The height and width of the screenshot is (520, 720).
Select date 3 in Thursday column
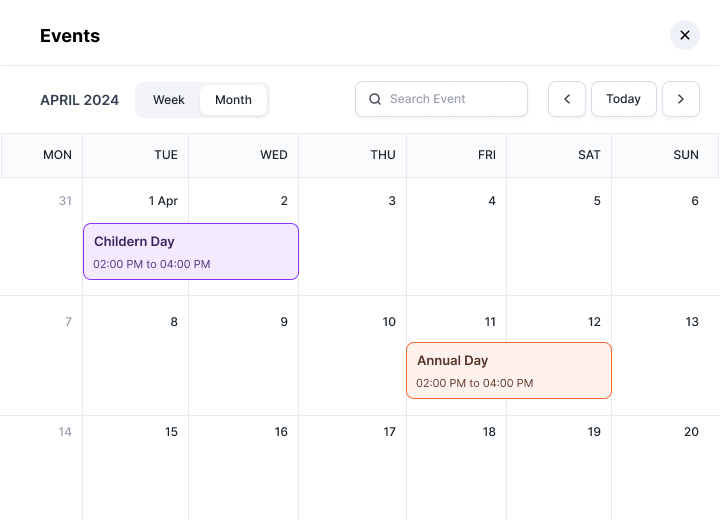click(x=392, y=201)
